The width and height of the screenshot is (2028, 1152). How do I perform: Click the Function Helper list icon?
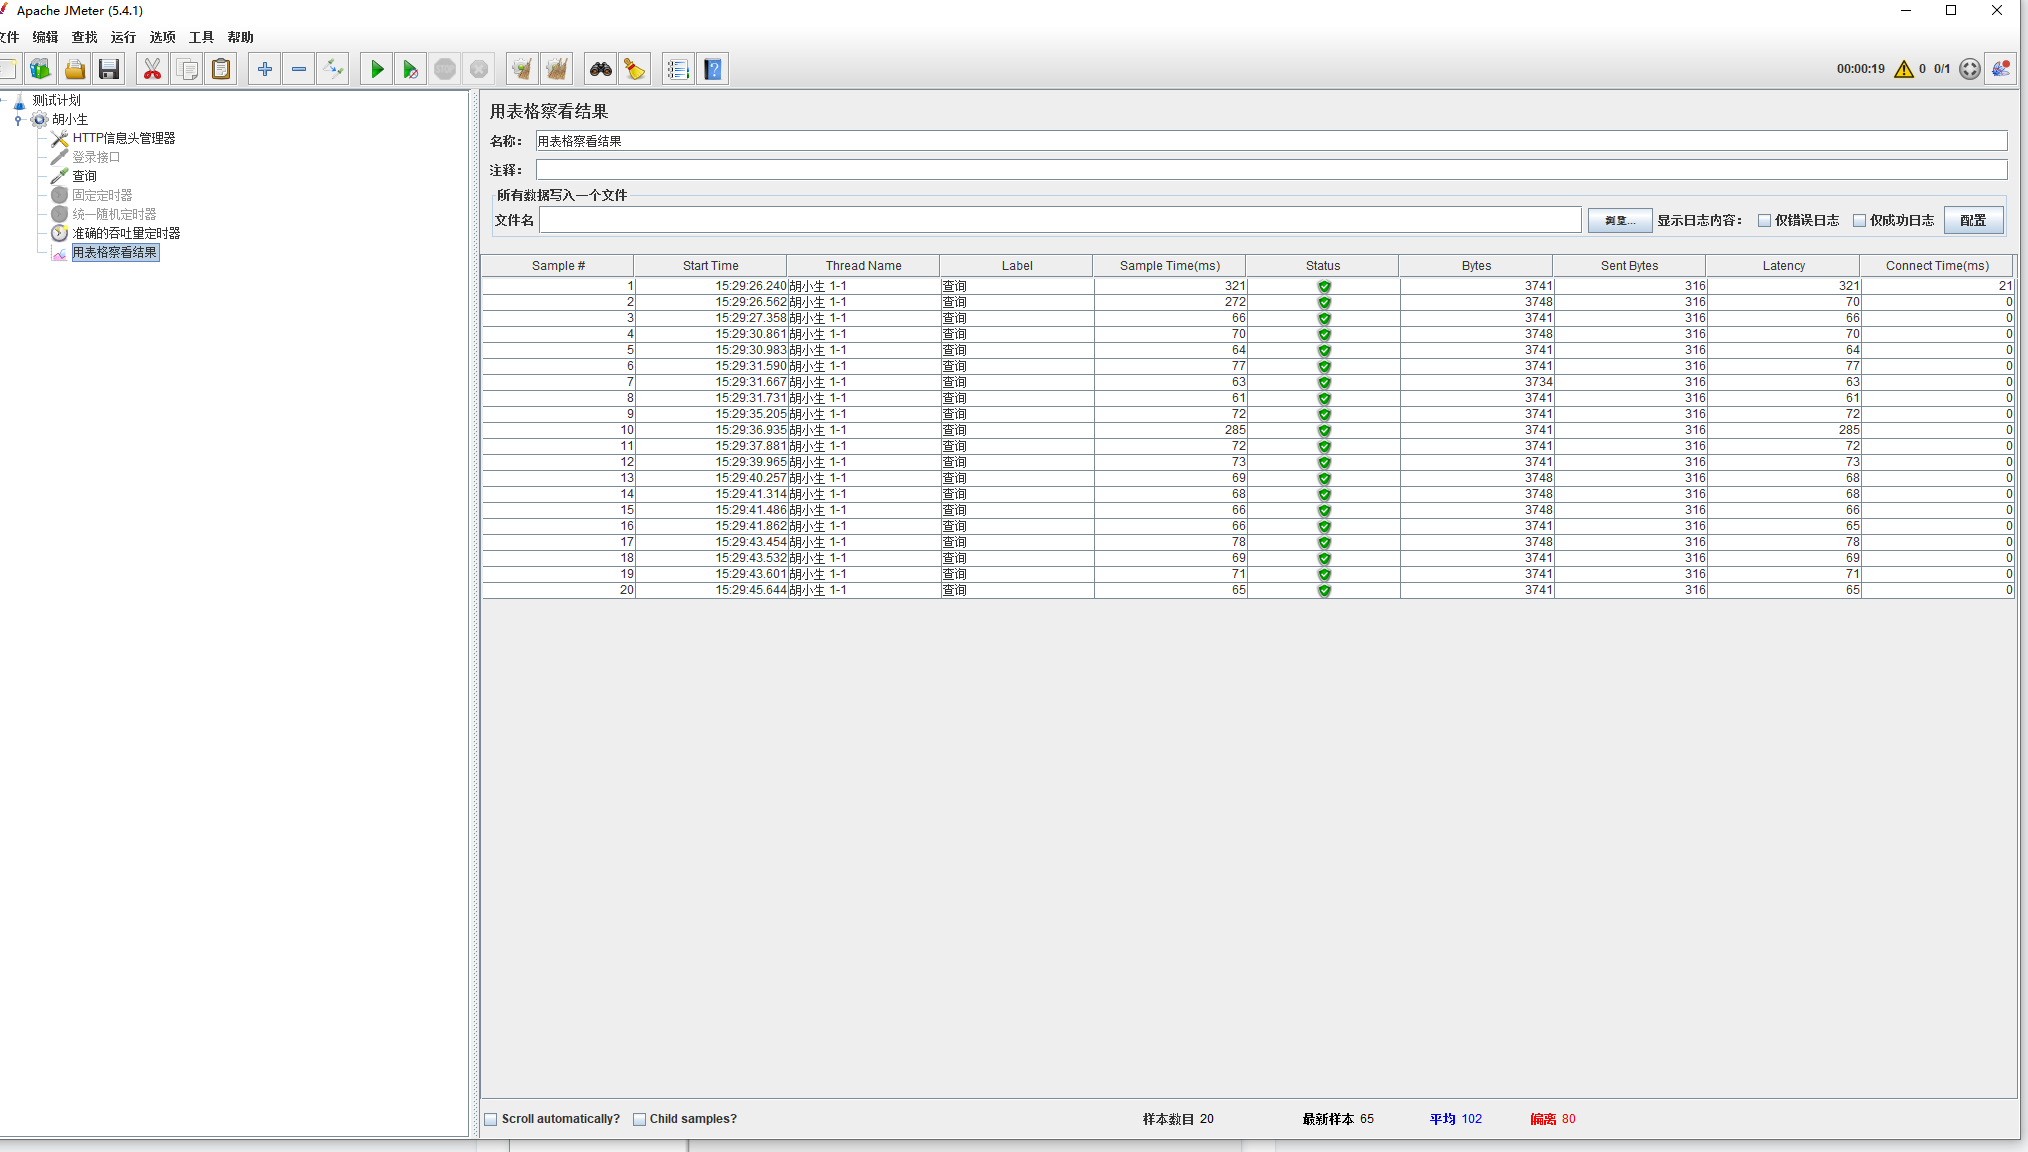pyautogui.click(x=677, y=69)
